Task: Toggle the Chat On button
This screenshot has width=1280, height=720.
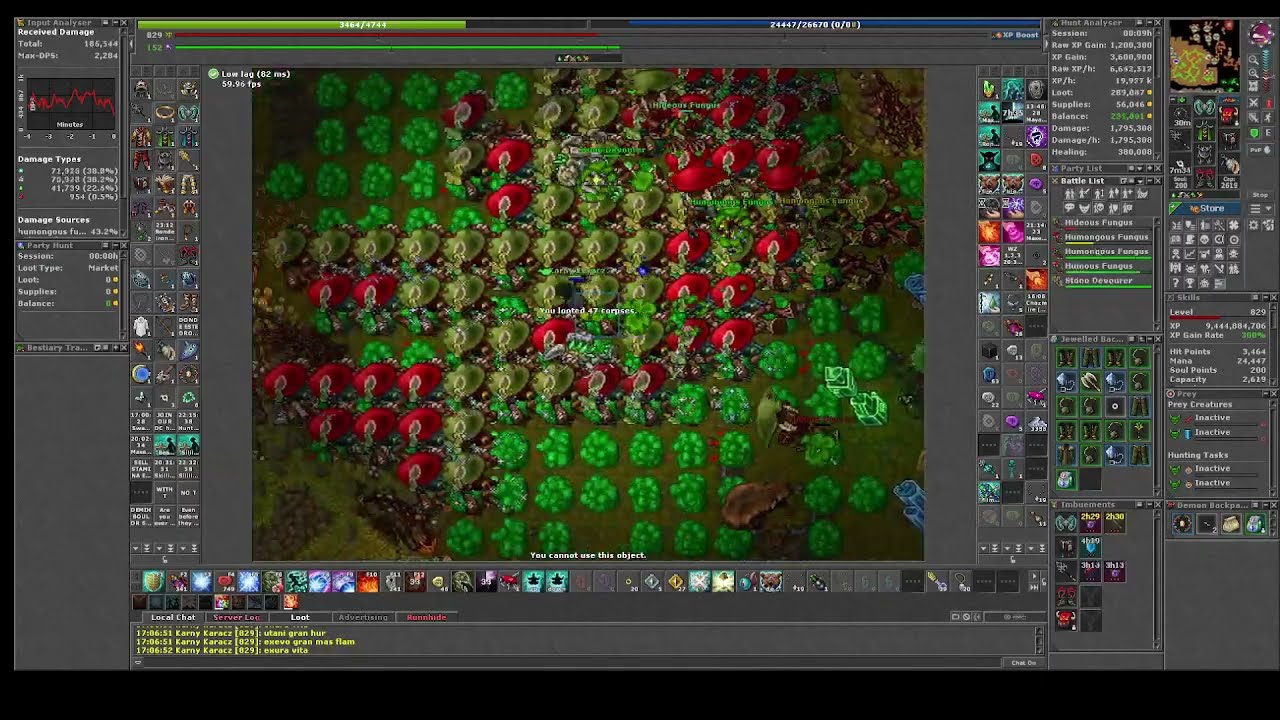Action: tap(1023, 662)
